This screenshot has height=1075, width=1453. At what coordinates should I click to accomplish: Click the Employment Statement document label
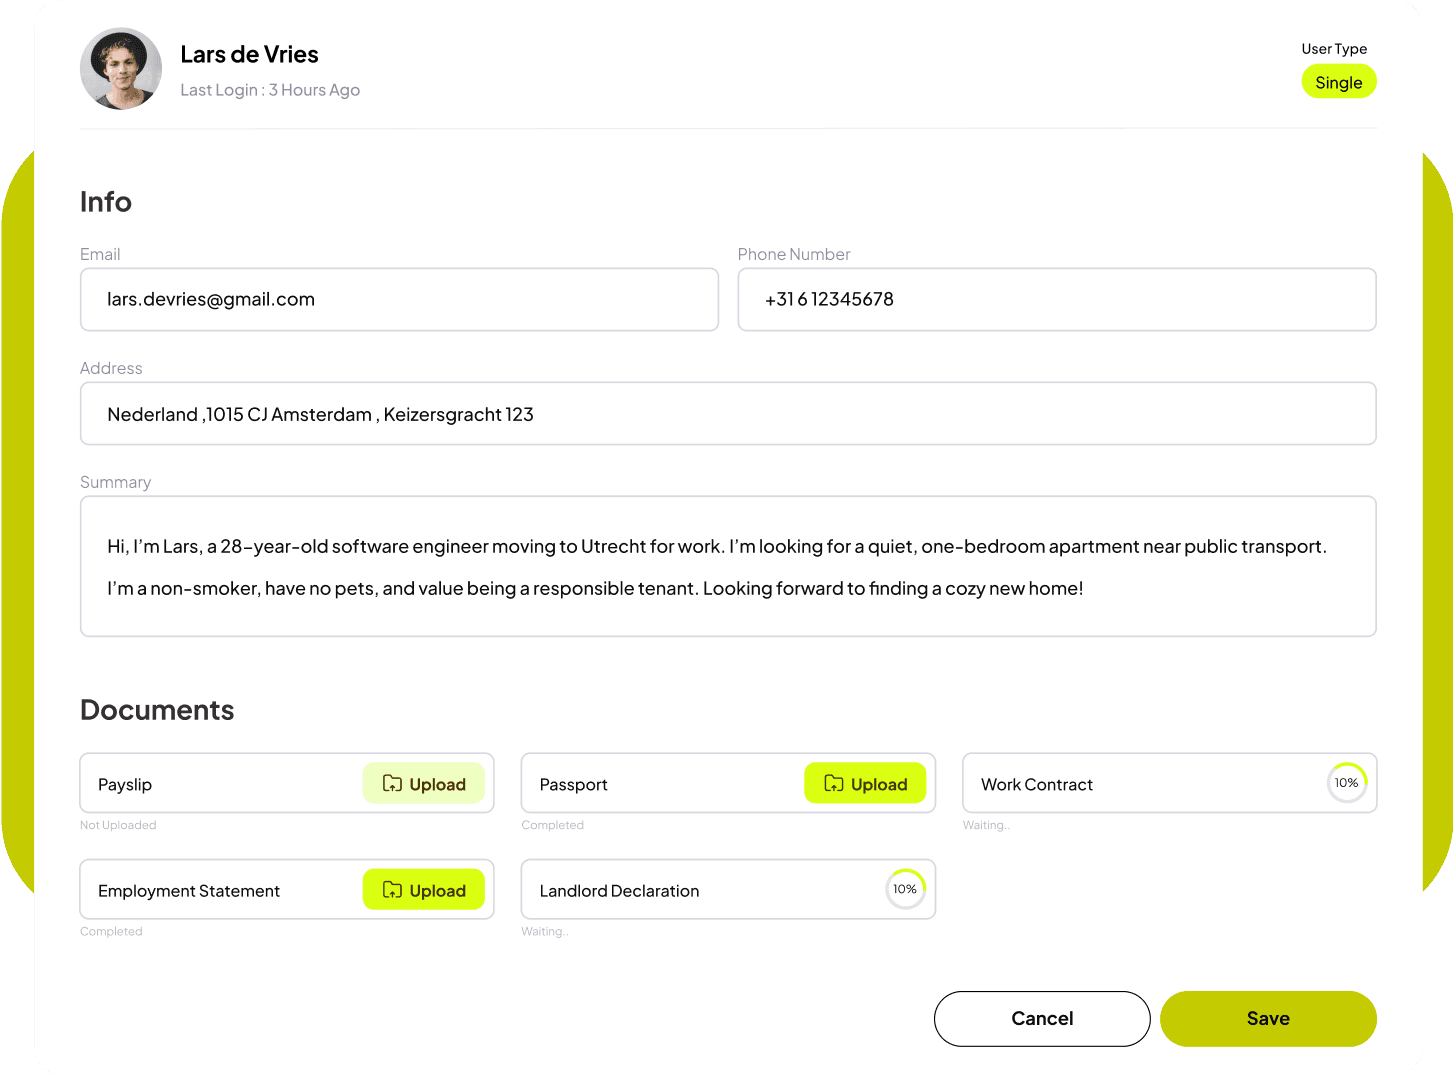(189, 891)
